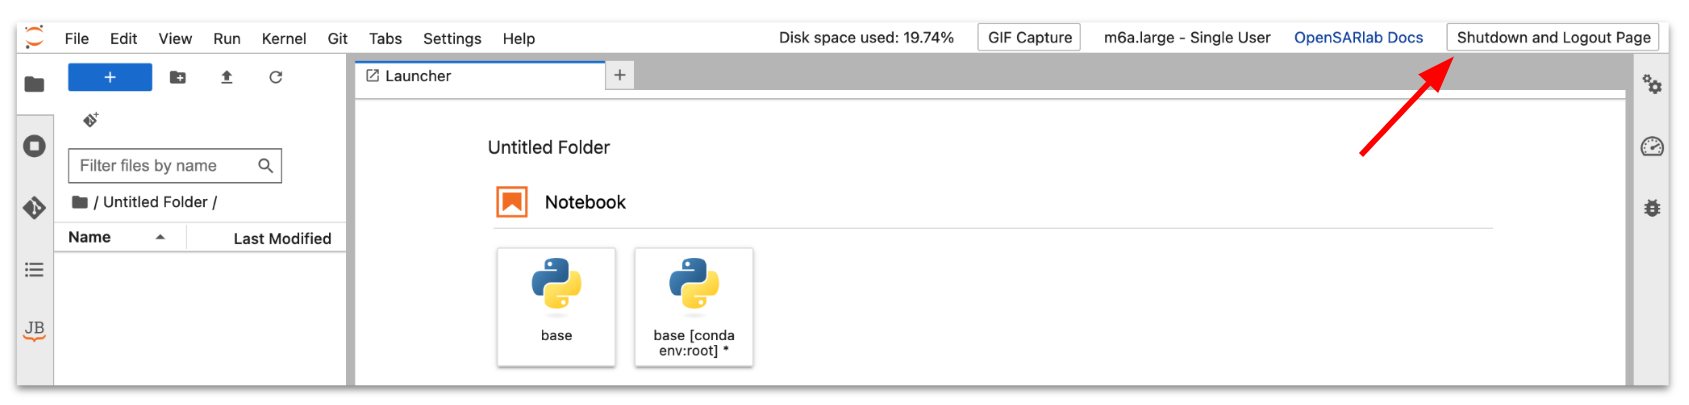
Task: Sort files by Name column
Action: coord(90,237)
